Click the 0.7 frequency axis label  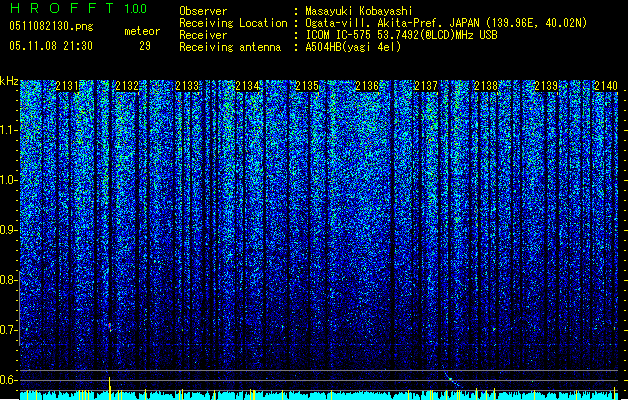(x=9, y=330)
